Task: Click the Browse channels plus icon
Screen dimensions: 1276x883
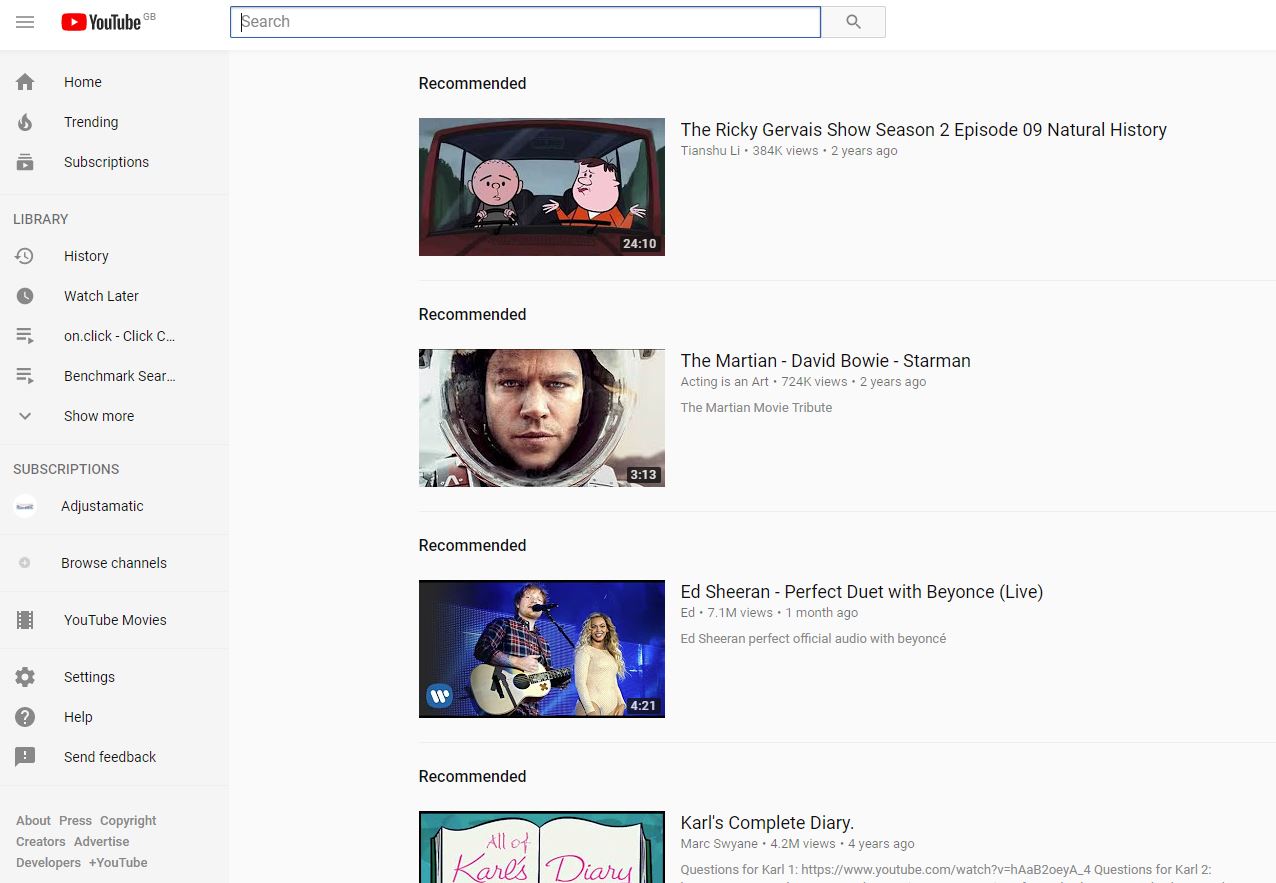Action: [25, 563]
